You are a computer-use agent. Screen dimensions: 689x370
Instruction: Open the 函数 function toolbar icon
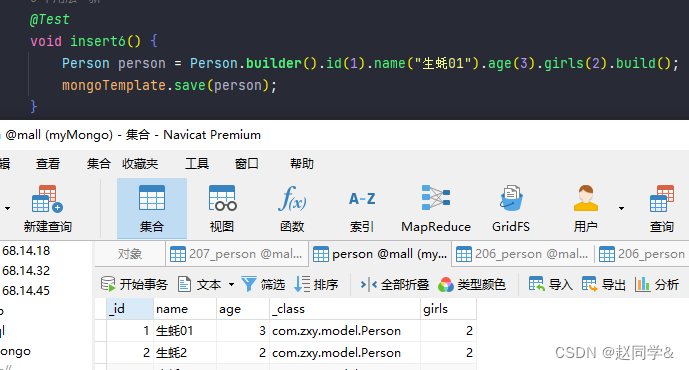pyautogui.click(x=292, y=209)
